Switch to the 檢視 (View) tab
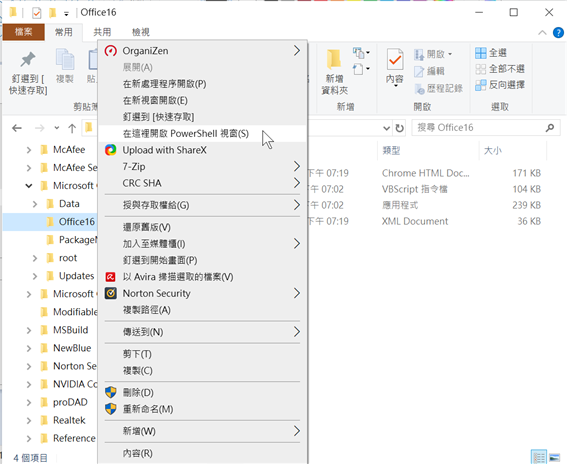This screenshot has width=567, height=464. 141,32
